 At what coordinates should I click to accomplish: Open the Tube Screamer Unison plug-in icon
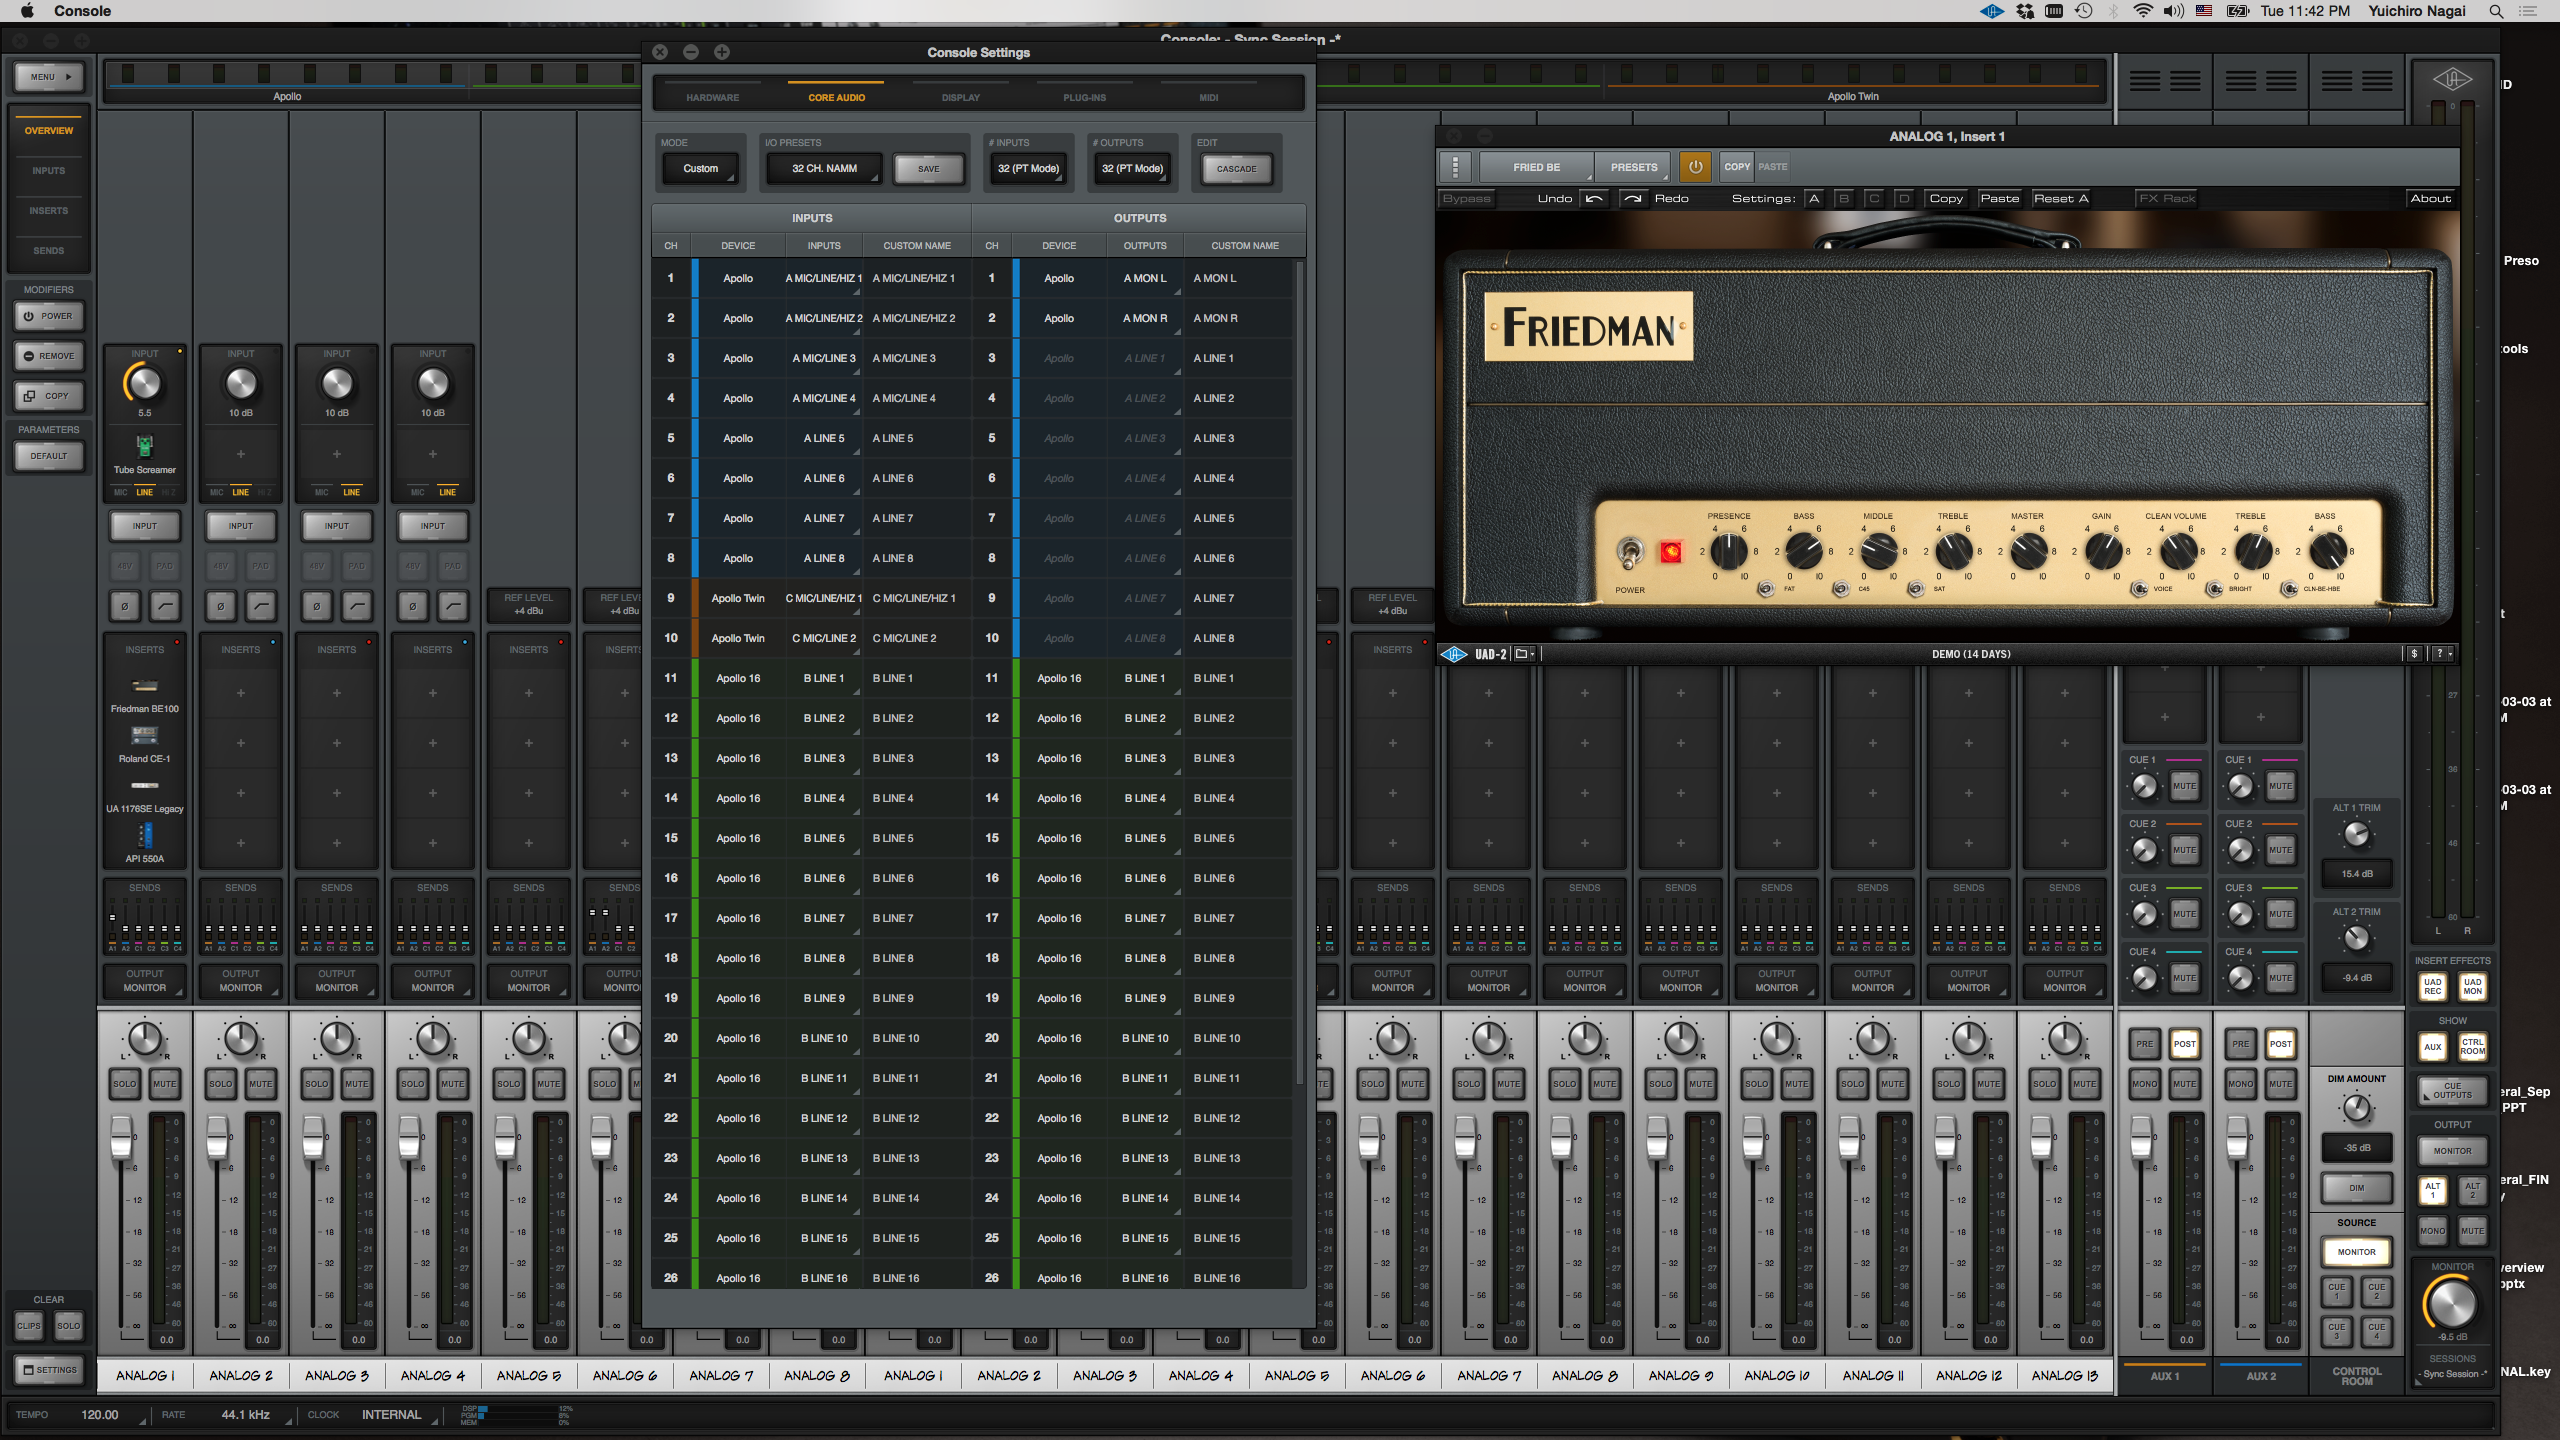[x=144, y=446]
